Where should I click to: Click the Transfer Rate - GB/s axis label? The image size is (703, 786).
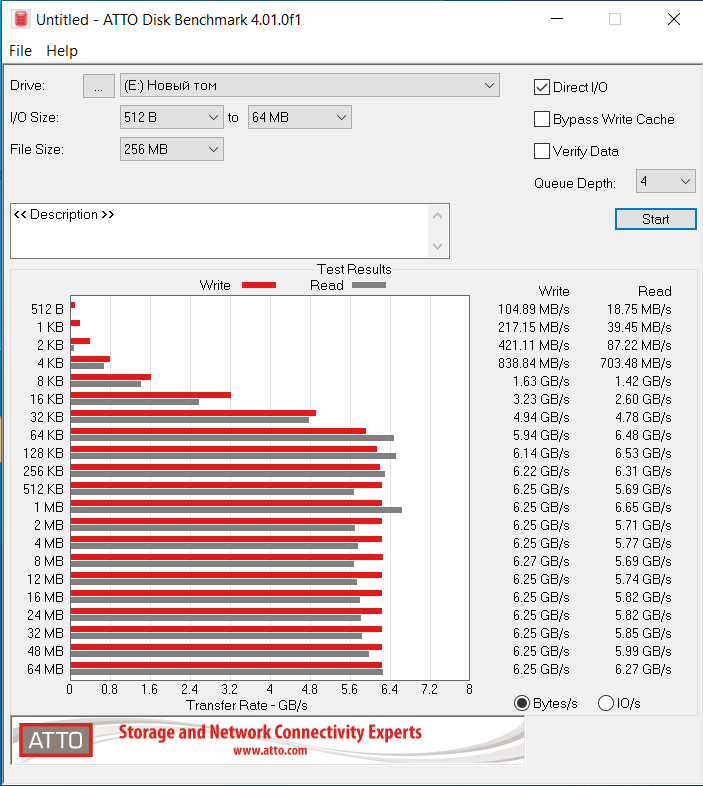(x=247, y=705)
